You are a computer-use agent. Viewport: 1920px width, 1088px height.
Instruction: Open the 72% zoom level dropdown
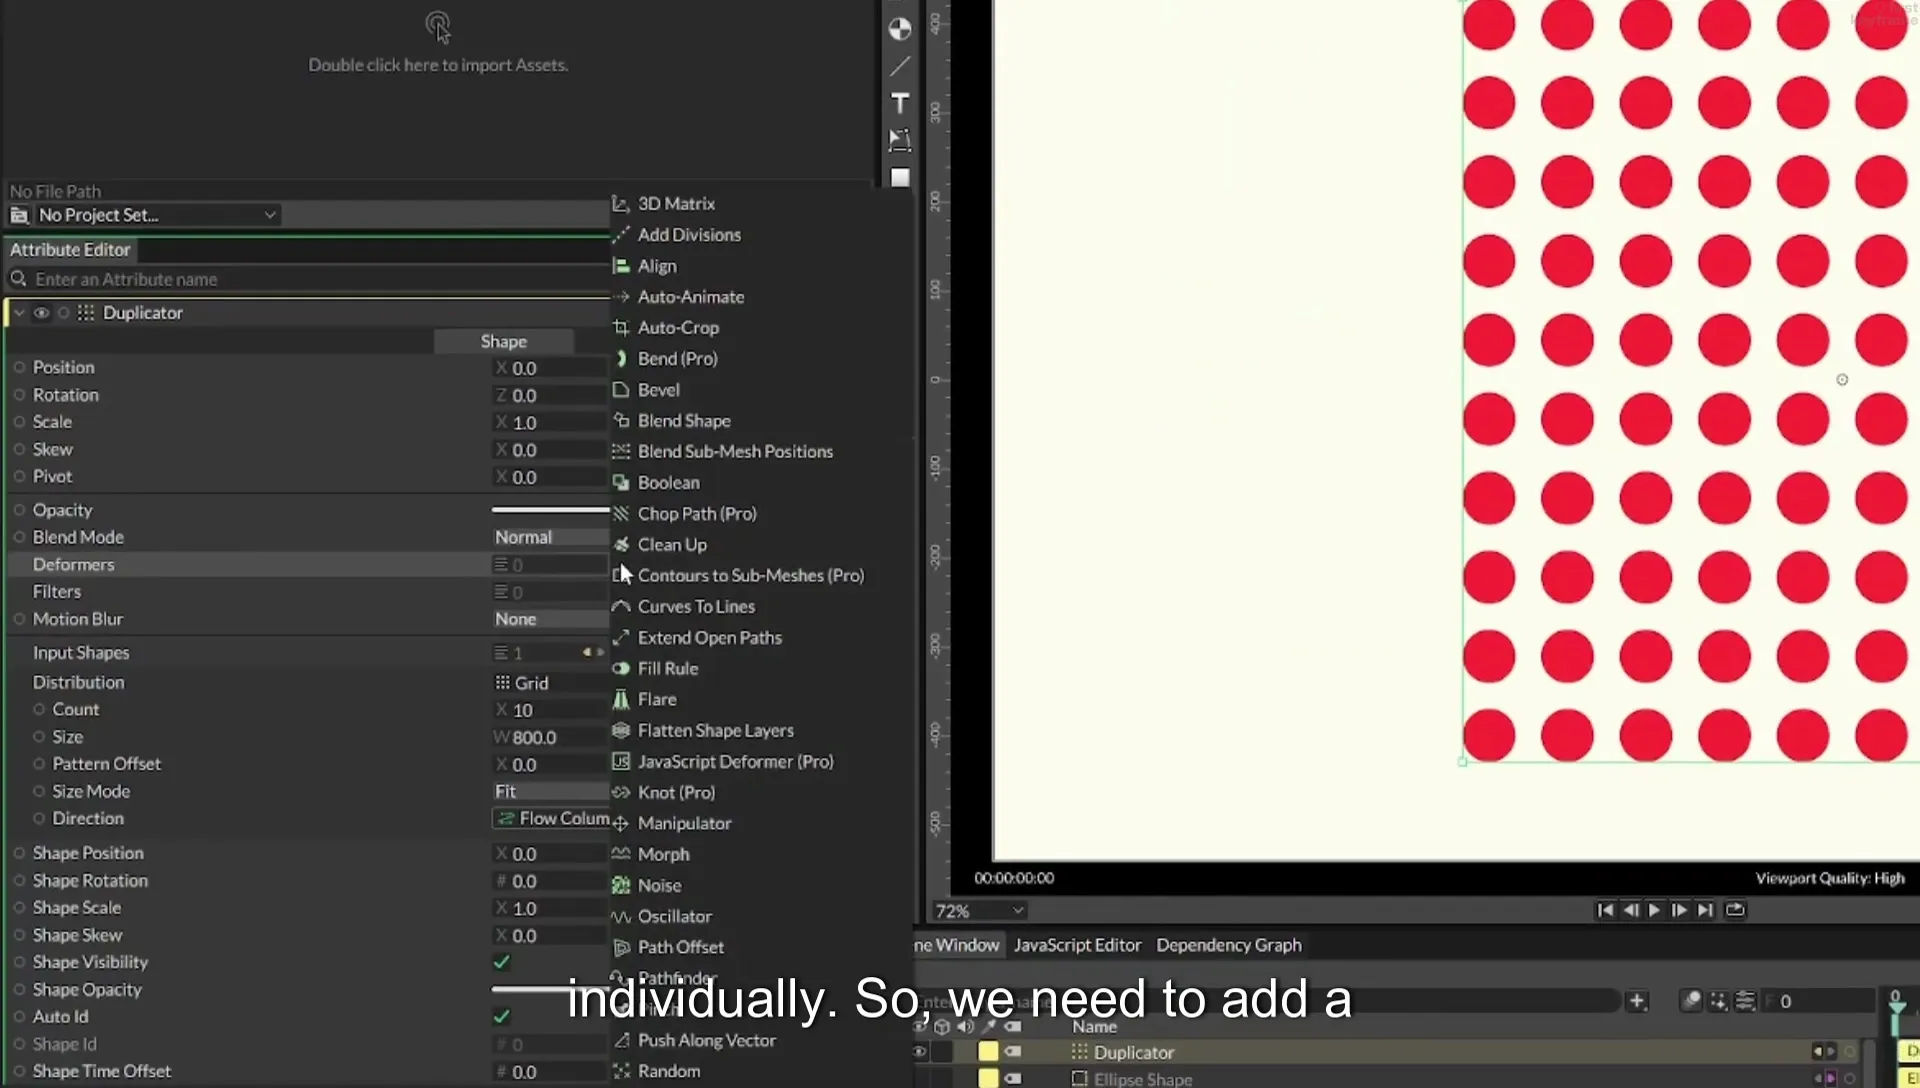(x=979, y=911)
